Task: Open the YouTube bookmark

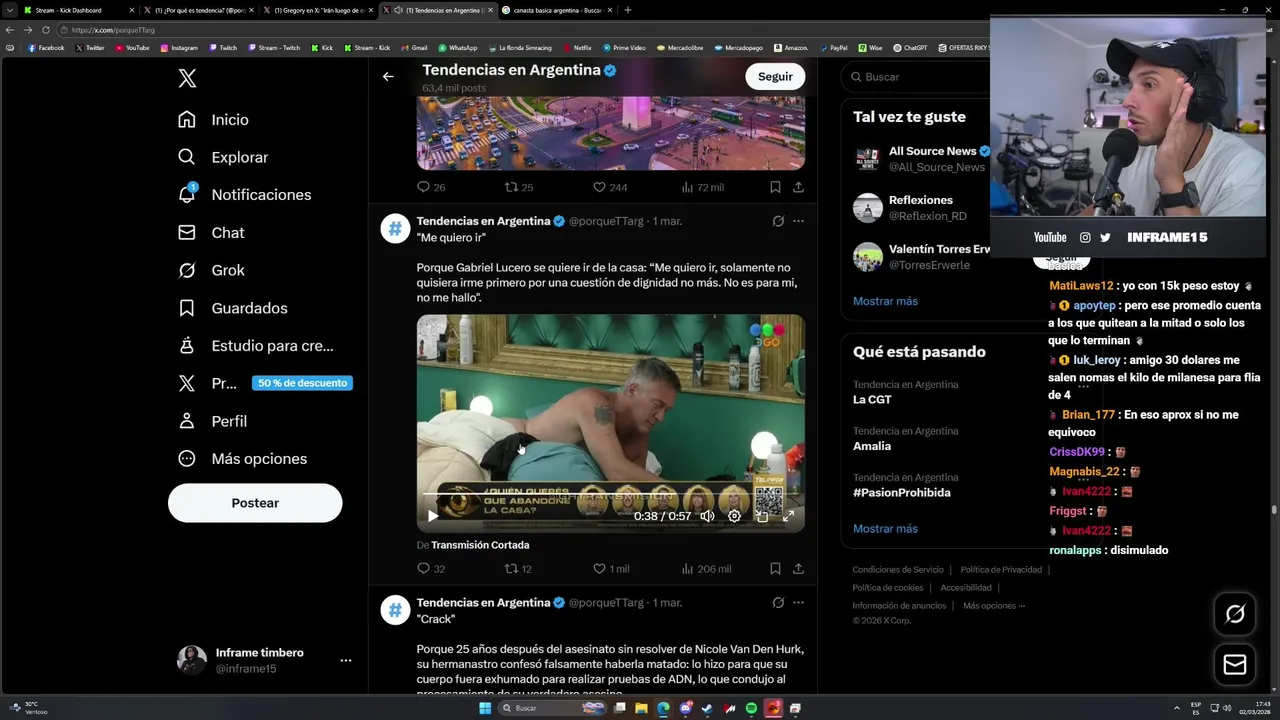Action: tap(132, 48)
